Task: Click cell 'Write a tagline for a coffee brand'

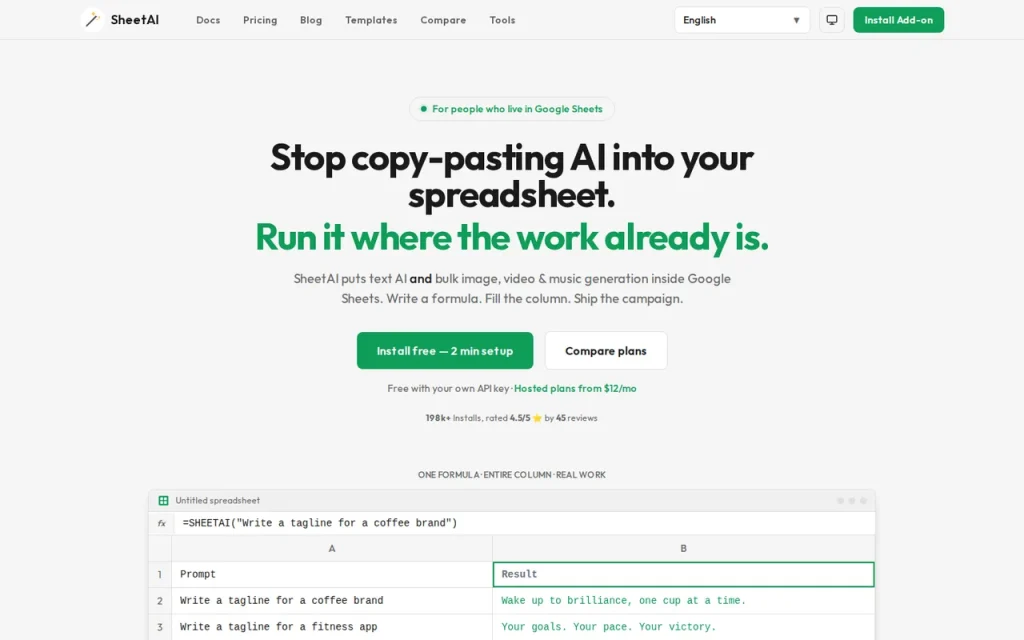Action: pyautogui.click(x=332, y=601)
